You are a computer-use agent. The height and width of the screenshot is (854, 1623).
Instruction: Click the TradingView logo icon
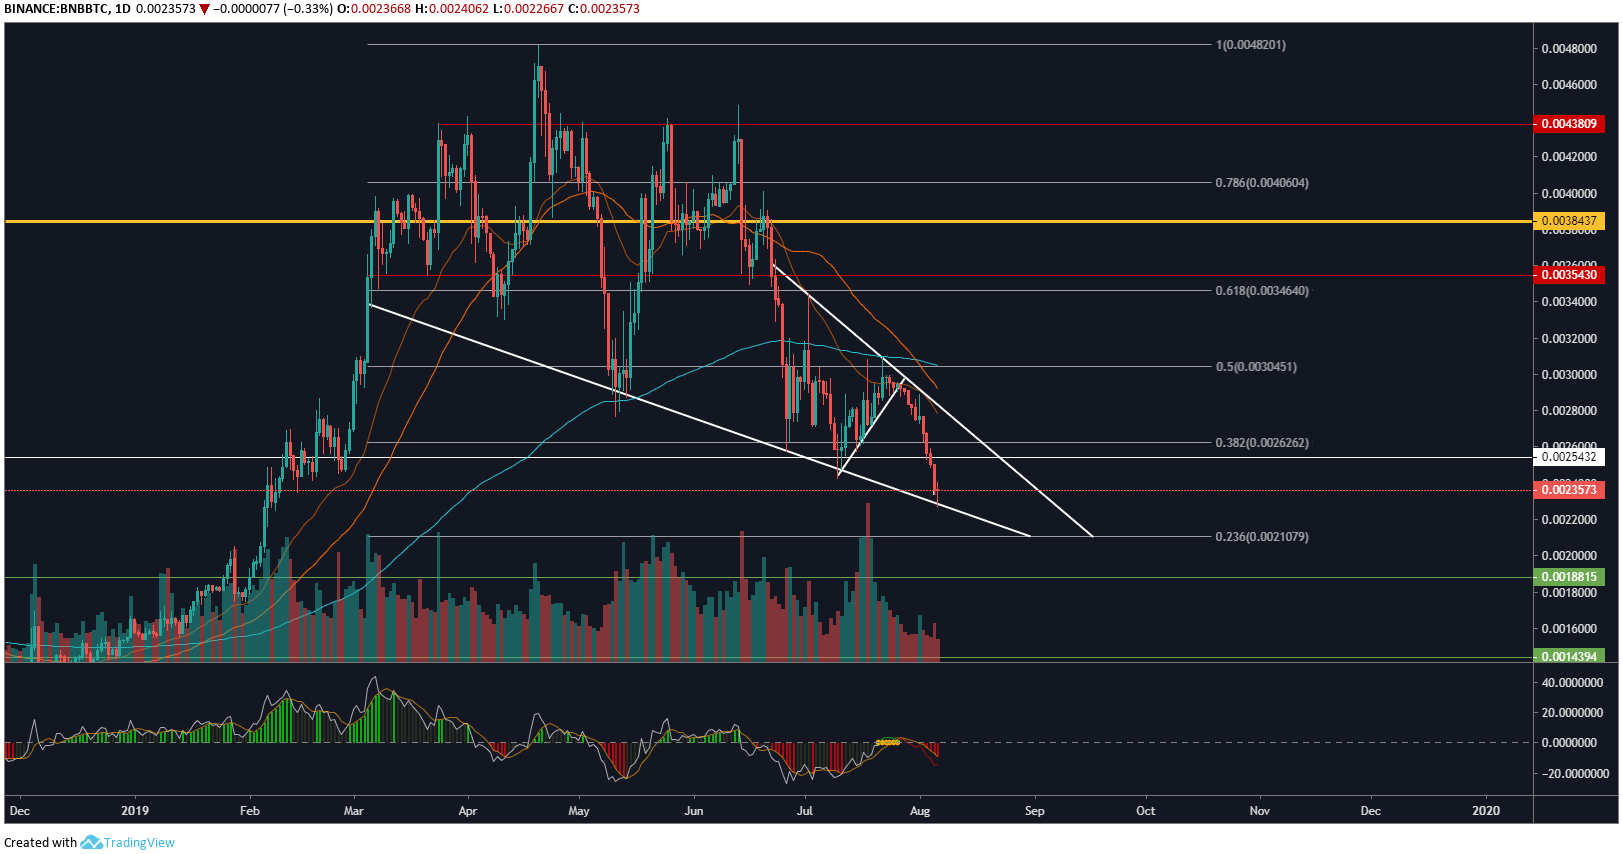(91, 842)
